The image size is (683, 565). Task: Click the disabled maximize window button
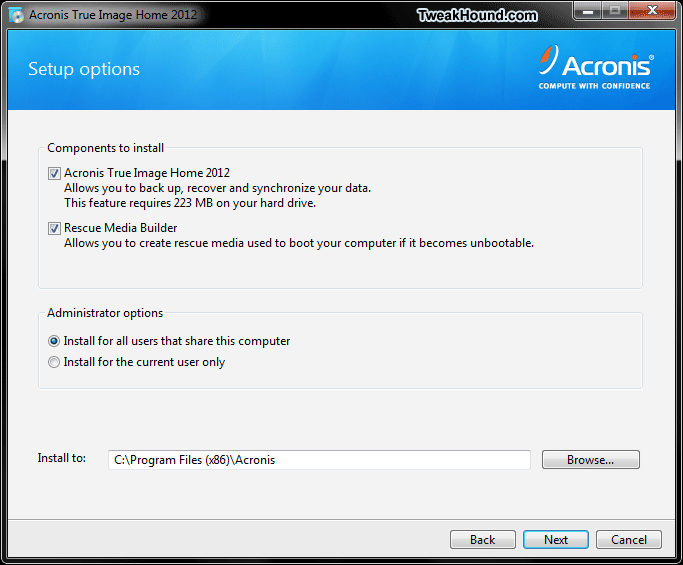[x=615, y=11]
